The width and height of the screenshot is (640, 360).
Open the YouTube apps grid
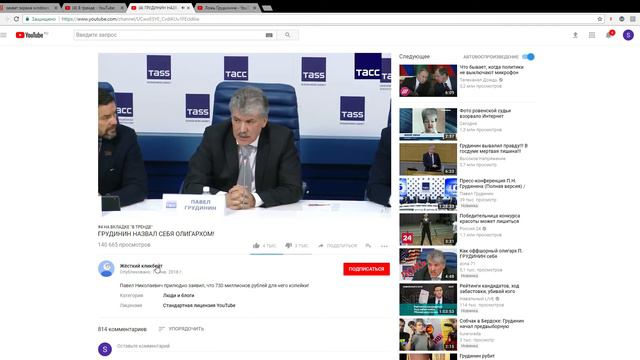[x=592, y=35]
